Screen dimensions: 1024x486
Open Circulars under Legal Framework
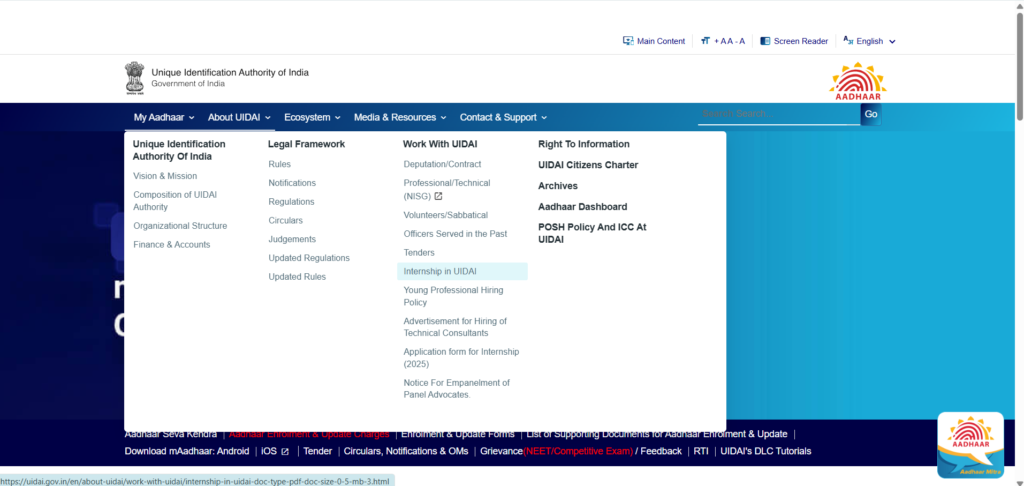click(285, 220)
